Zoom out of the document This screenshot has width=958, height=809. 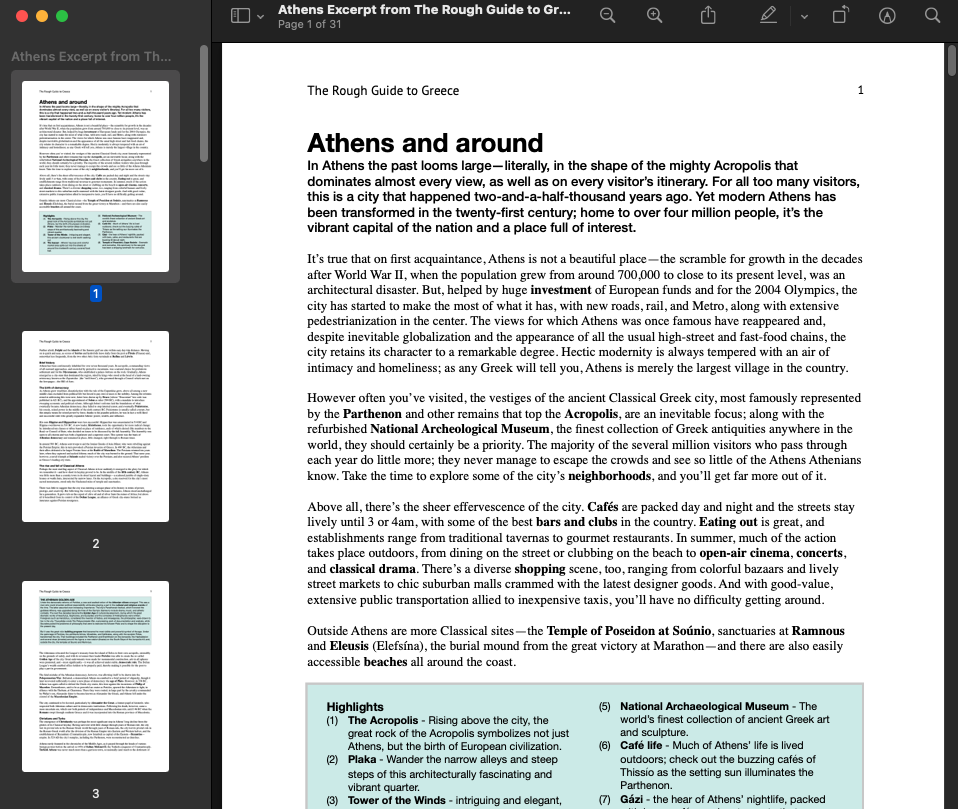pos(607,16)
